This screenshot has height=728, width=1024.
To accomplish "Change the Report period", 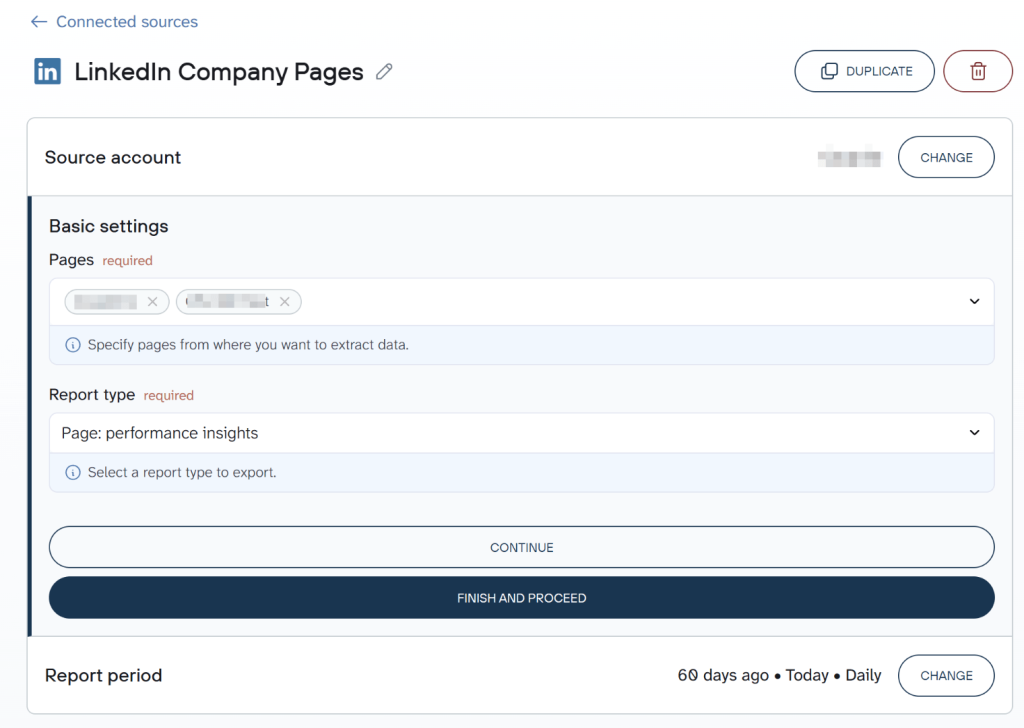I will 946,675.
